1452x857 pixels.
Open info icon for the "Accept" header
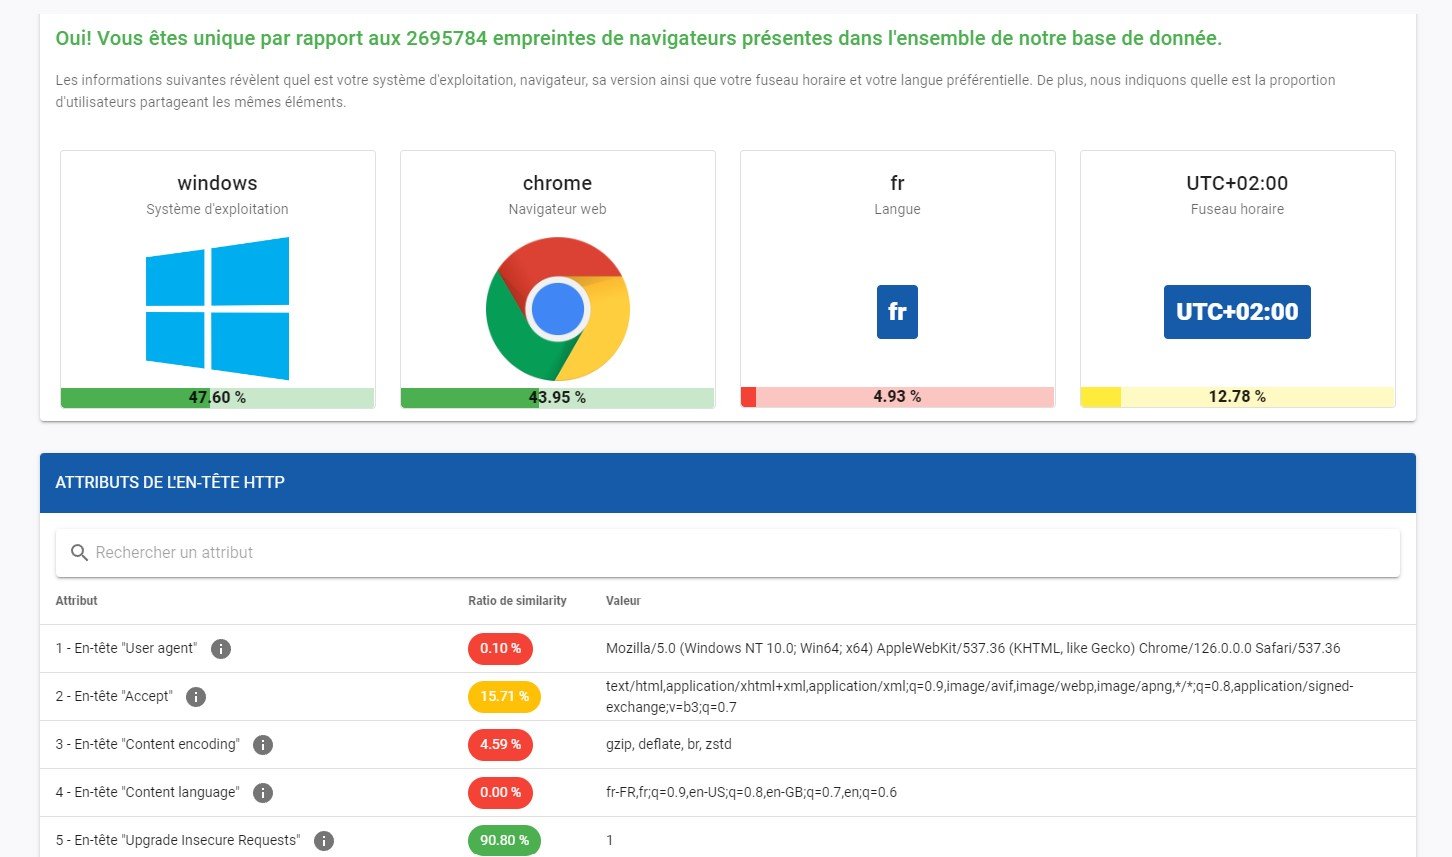click(196, 697)
